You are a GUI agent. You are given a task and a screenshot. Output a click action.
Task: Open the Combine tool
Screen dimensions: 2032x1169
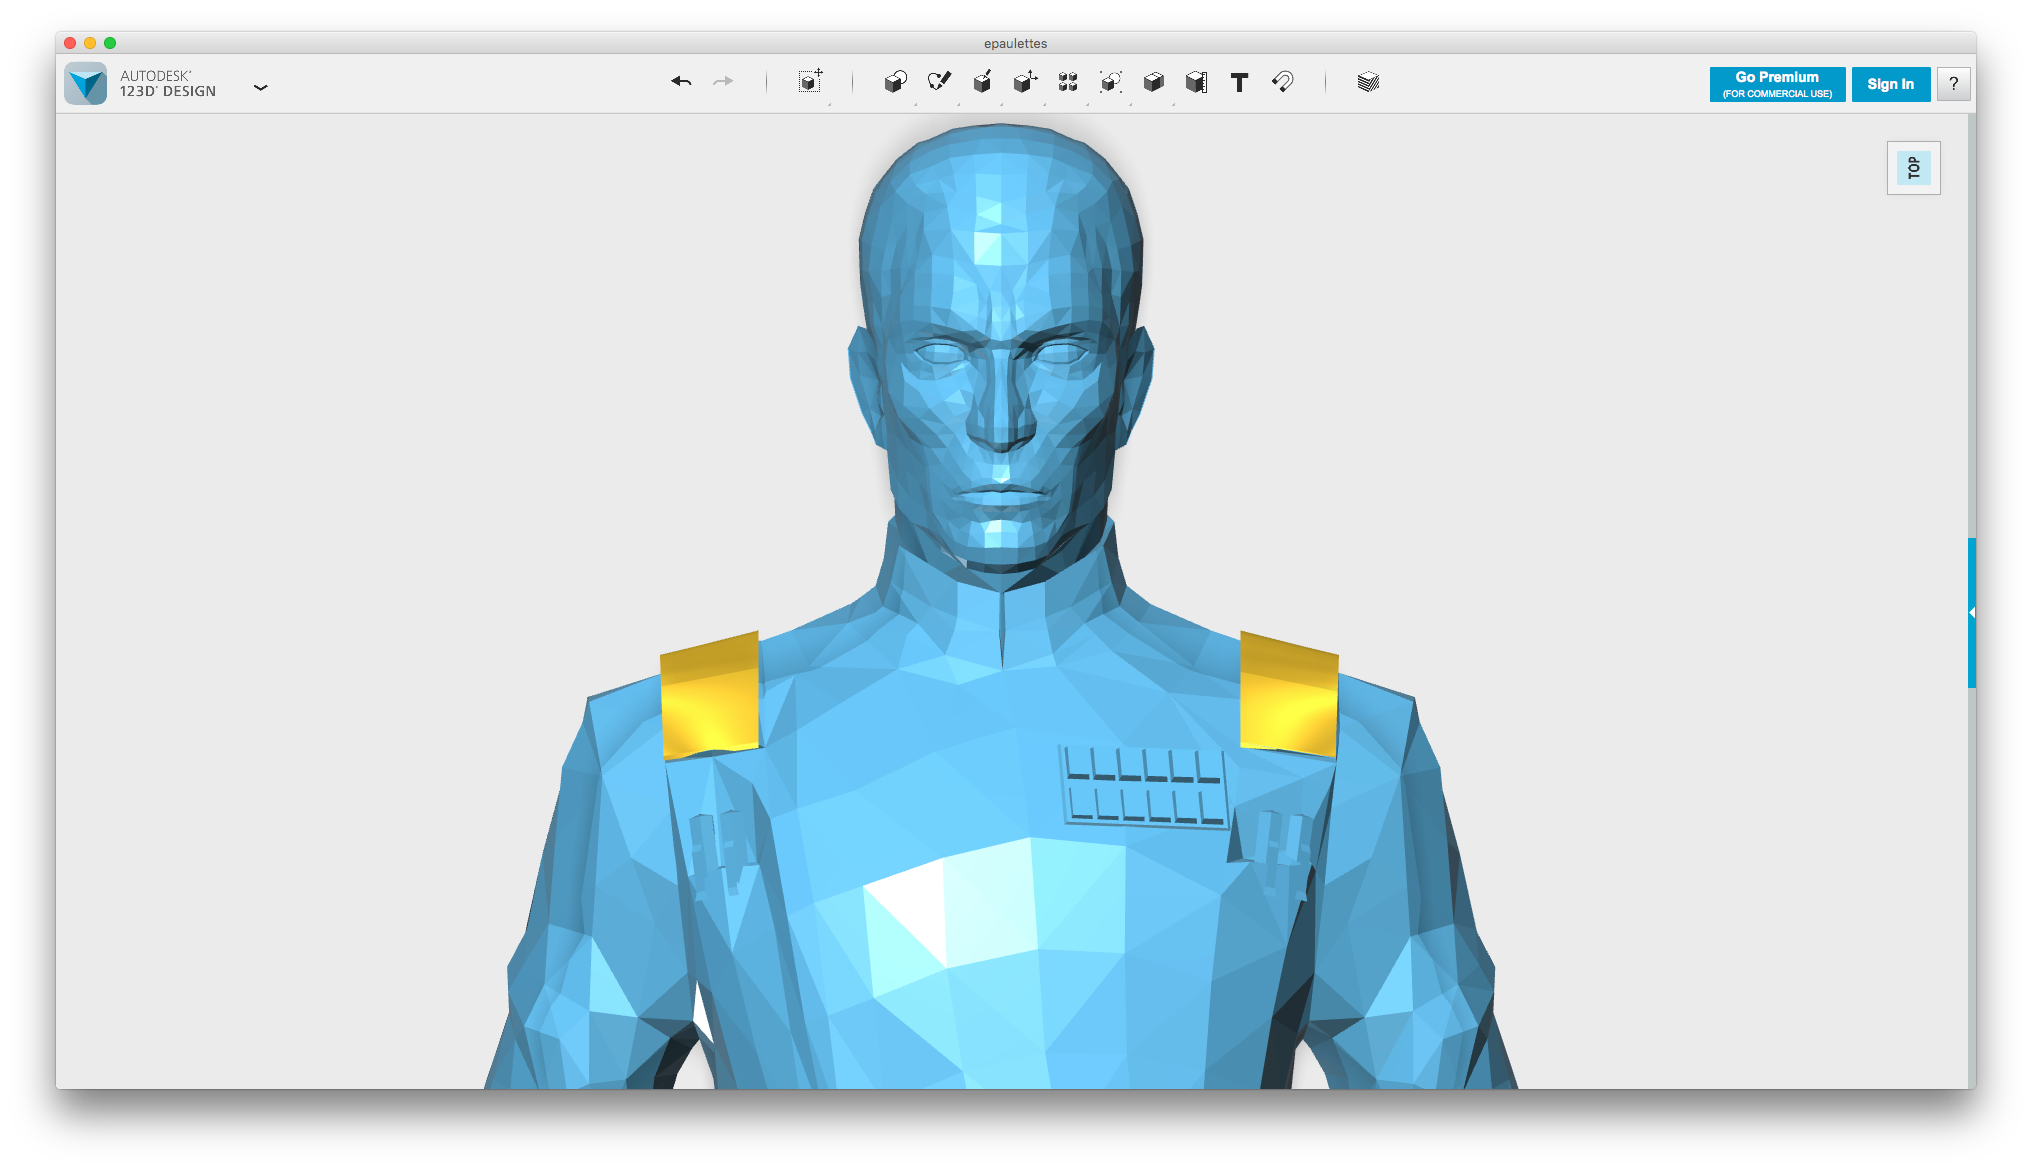1154,82
